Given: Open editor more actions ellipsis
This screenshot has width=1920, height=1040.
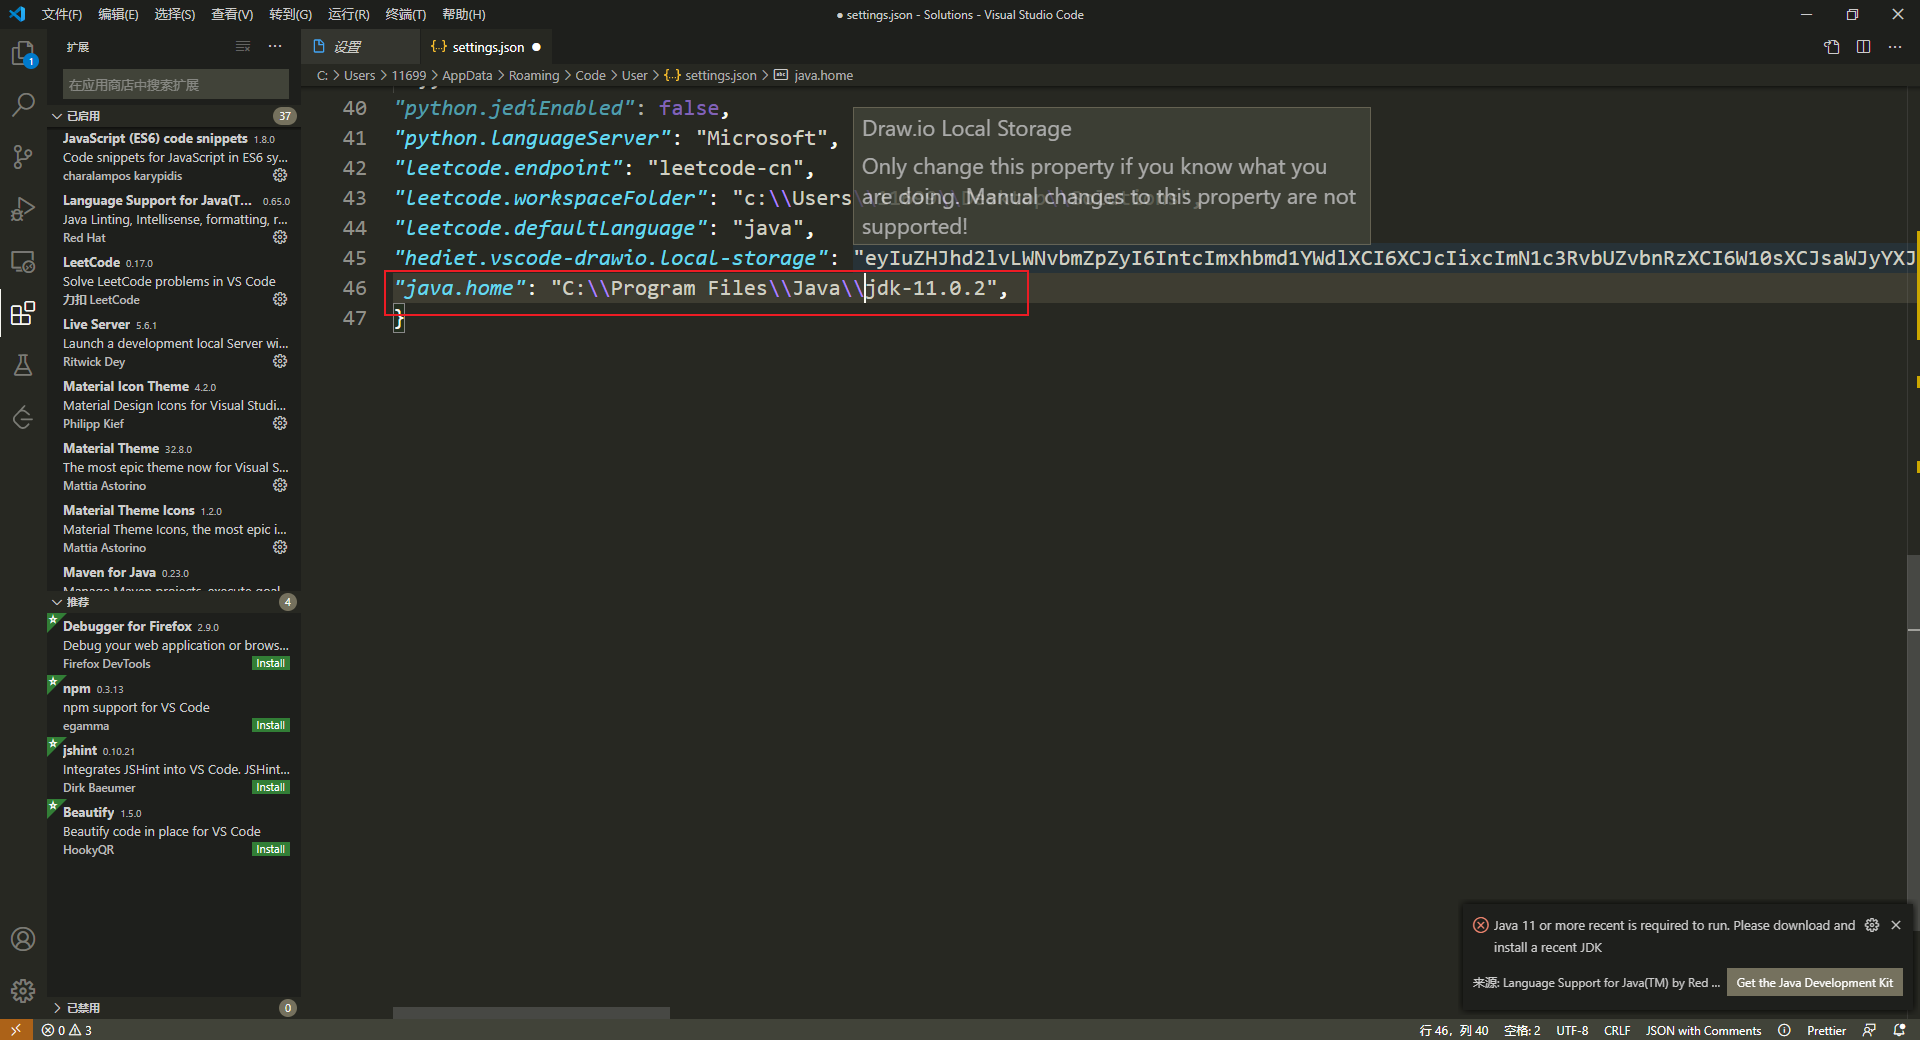Looking at the screenshot, I should [1895, 47].
